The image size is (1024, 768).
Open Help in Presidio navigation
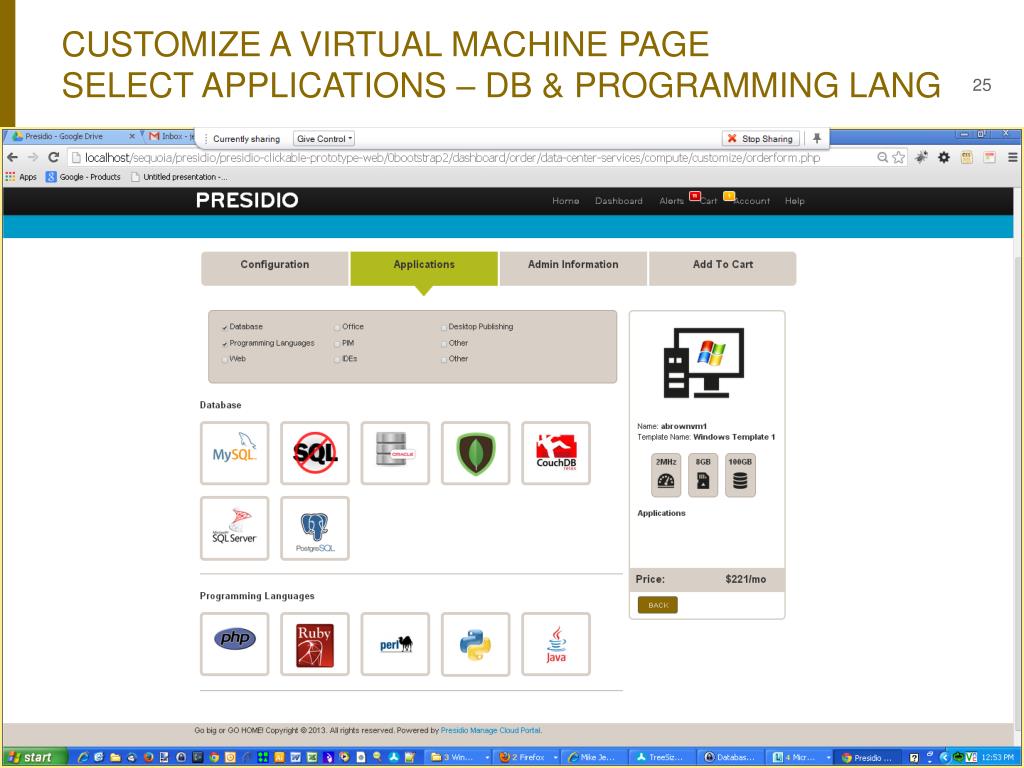coord(794,201)
